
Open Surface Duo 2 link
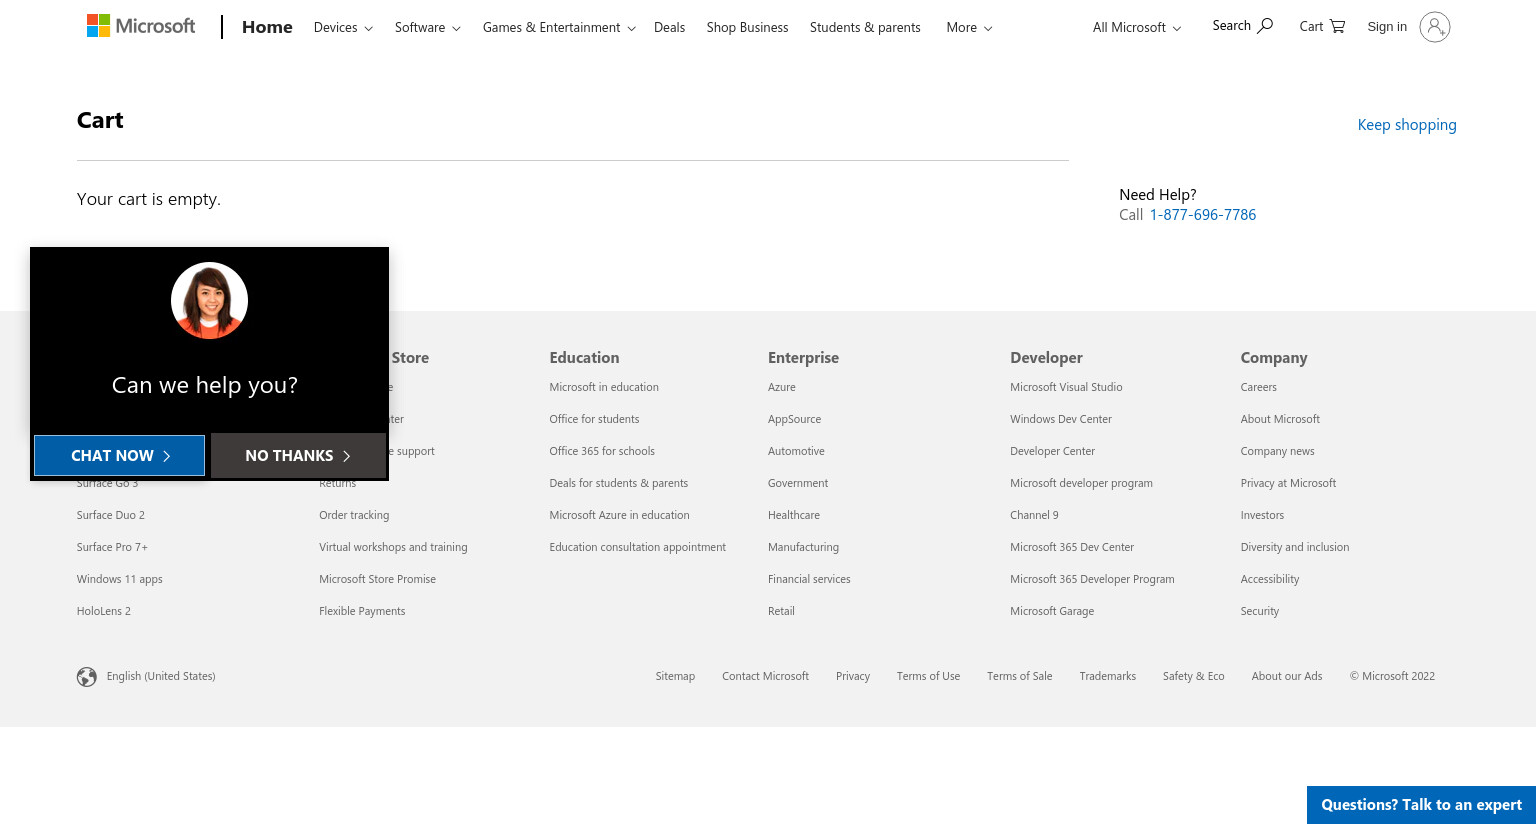tap(110, 515)
